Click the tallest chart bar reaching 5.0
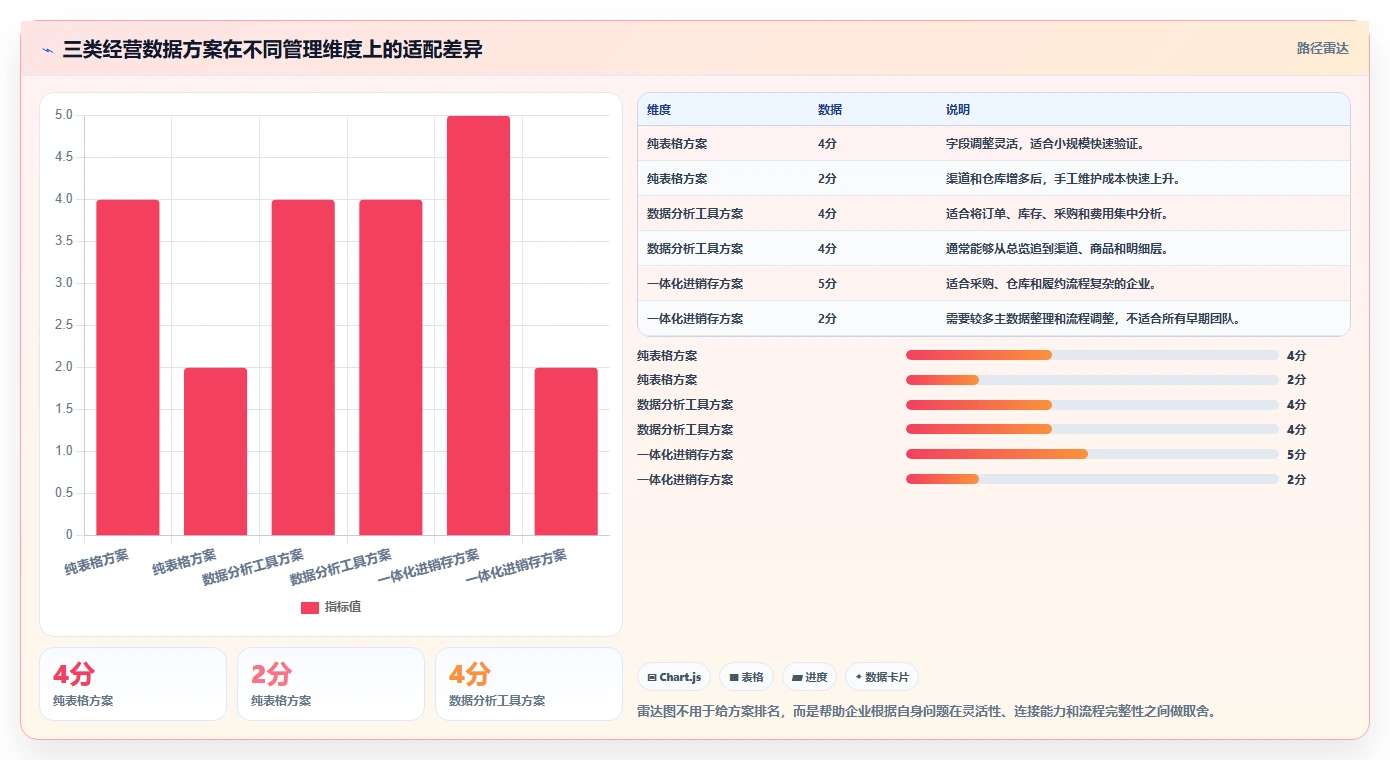The height and width of the screenshot is (760, 1390). (478, 325)
